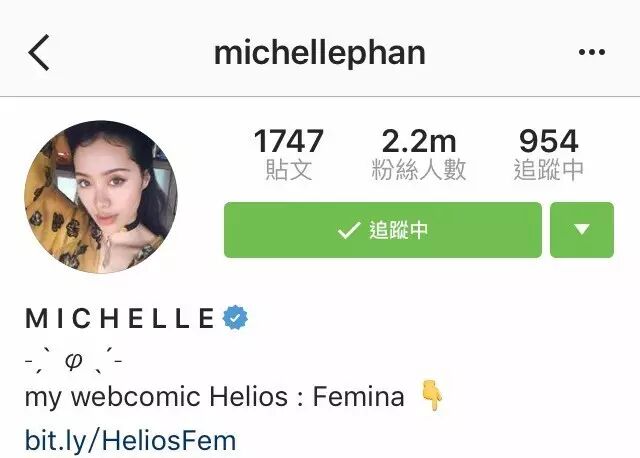Tap the blue verified badge beside MICHELLE

235,318
